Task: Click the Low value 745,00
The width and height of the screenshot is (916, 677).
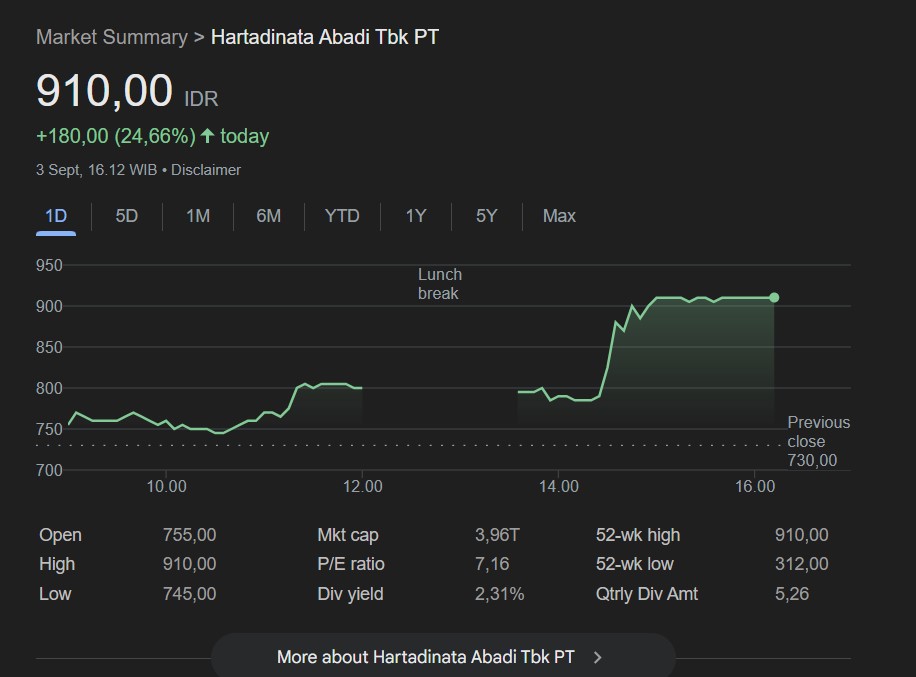Action: point(189,594)
